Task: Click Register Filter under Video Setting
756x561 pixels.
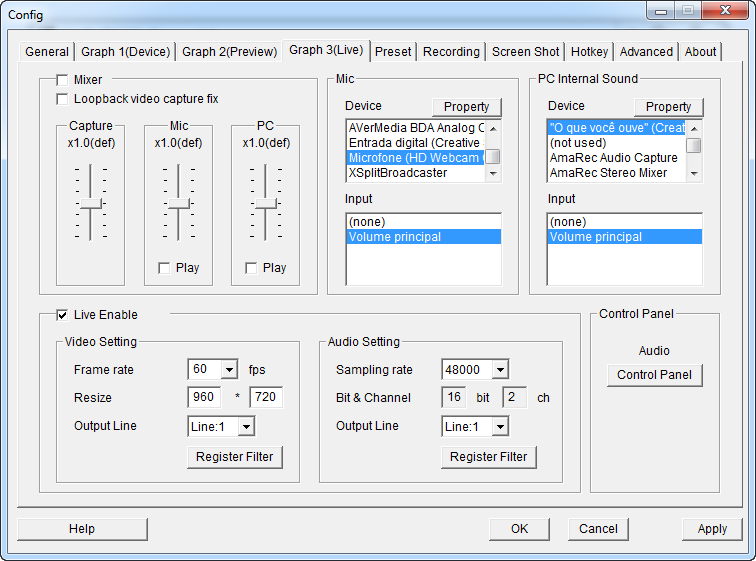Action: (x=235, y=457)
